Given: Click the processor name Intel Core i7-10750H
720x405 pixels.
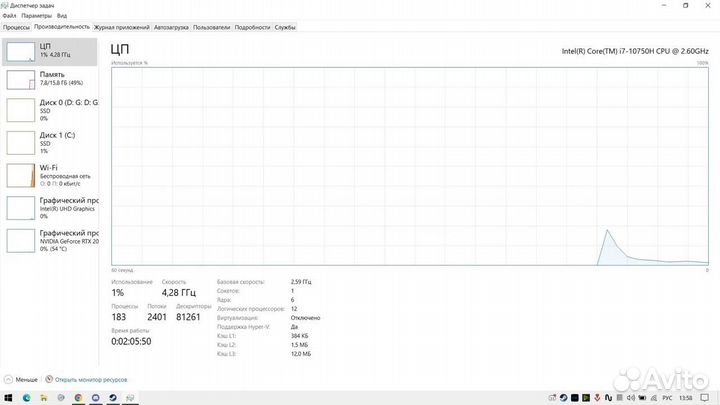Looking at the screenshot, I should [x=635, y=51].
